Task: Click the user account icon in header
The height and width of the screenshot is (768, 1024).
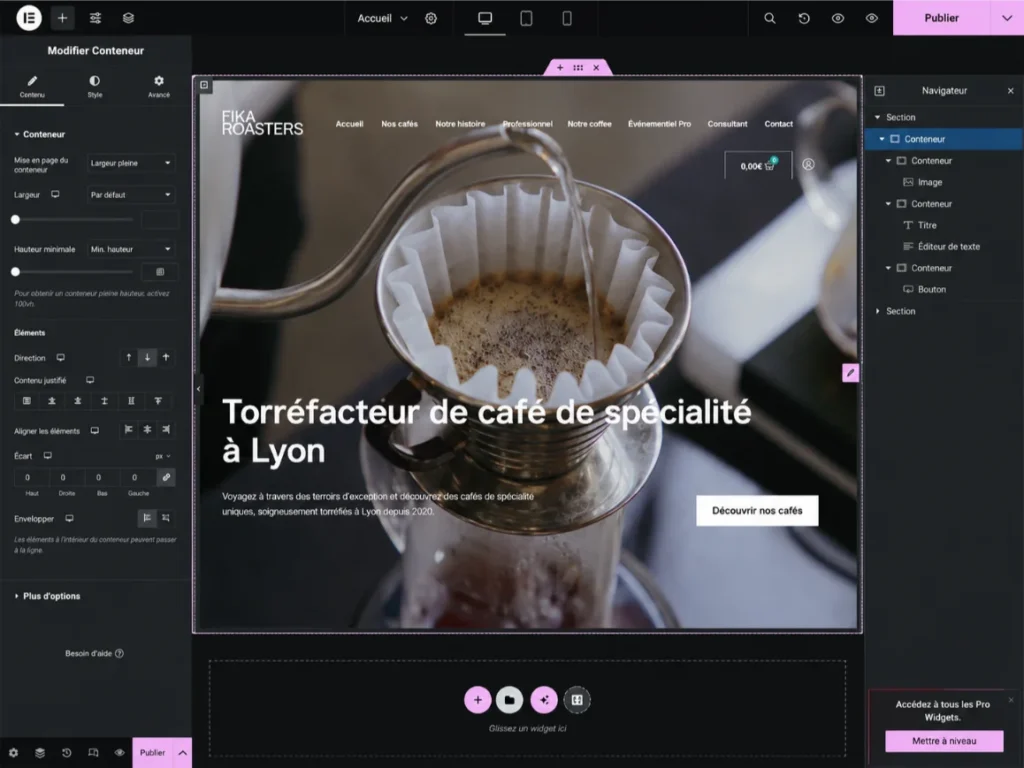Action: 808,165
